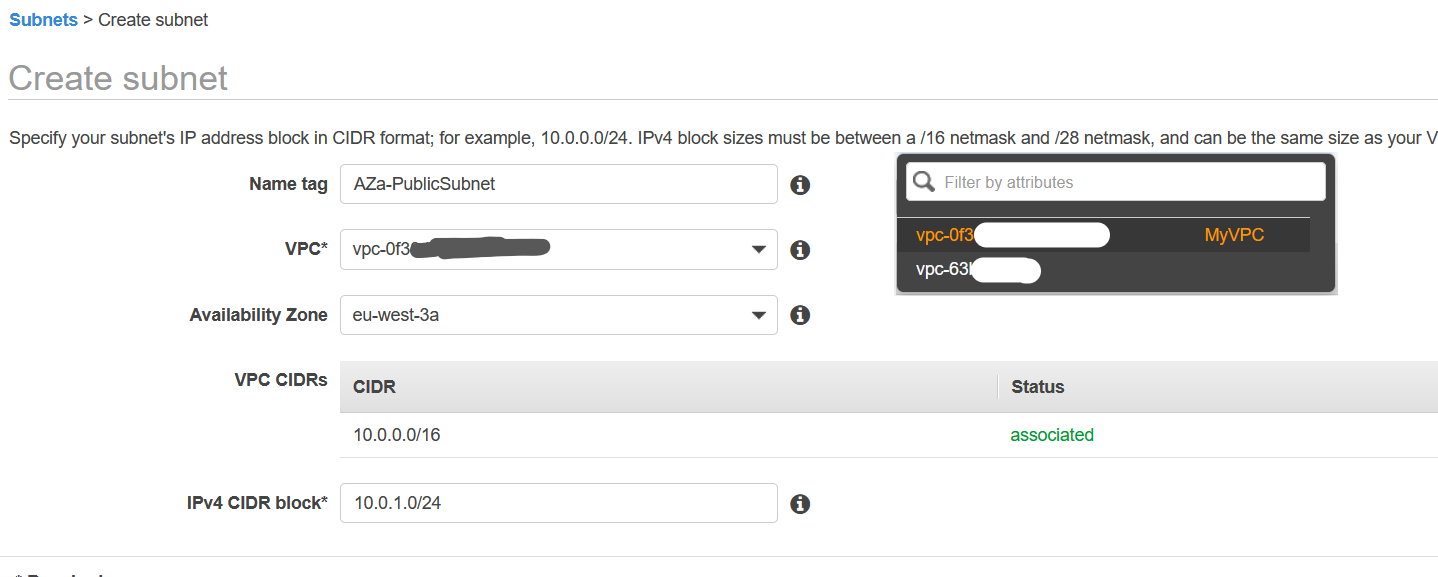The image size is (1438, 577).
Task: Click the VPC field info icon
Action: tap(799, 250)
